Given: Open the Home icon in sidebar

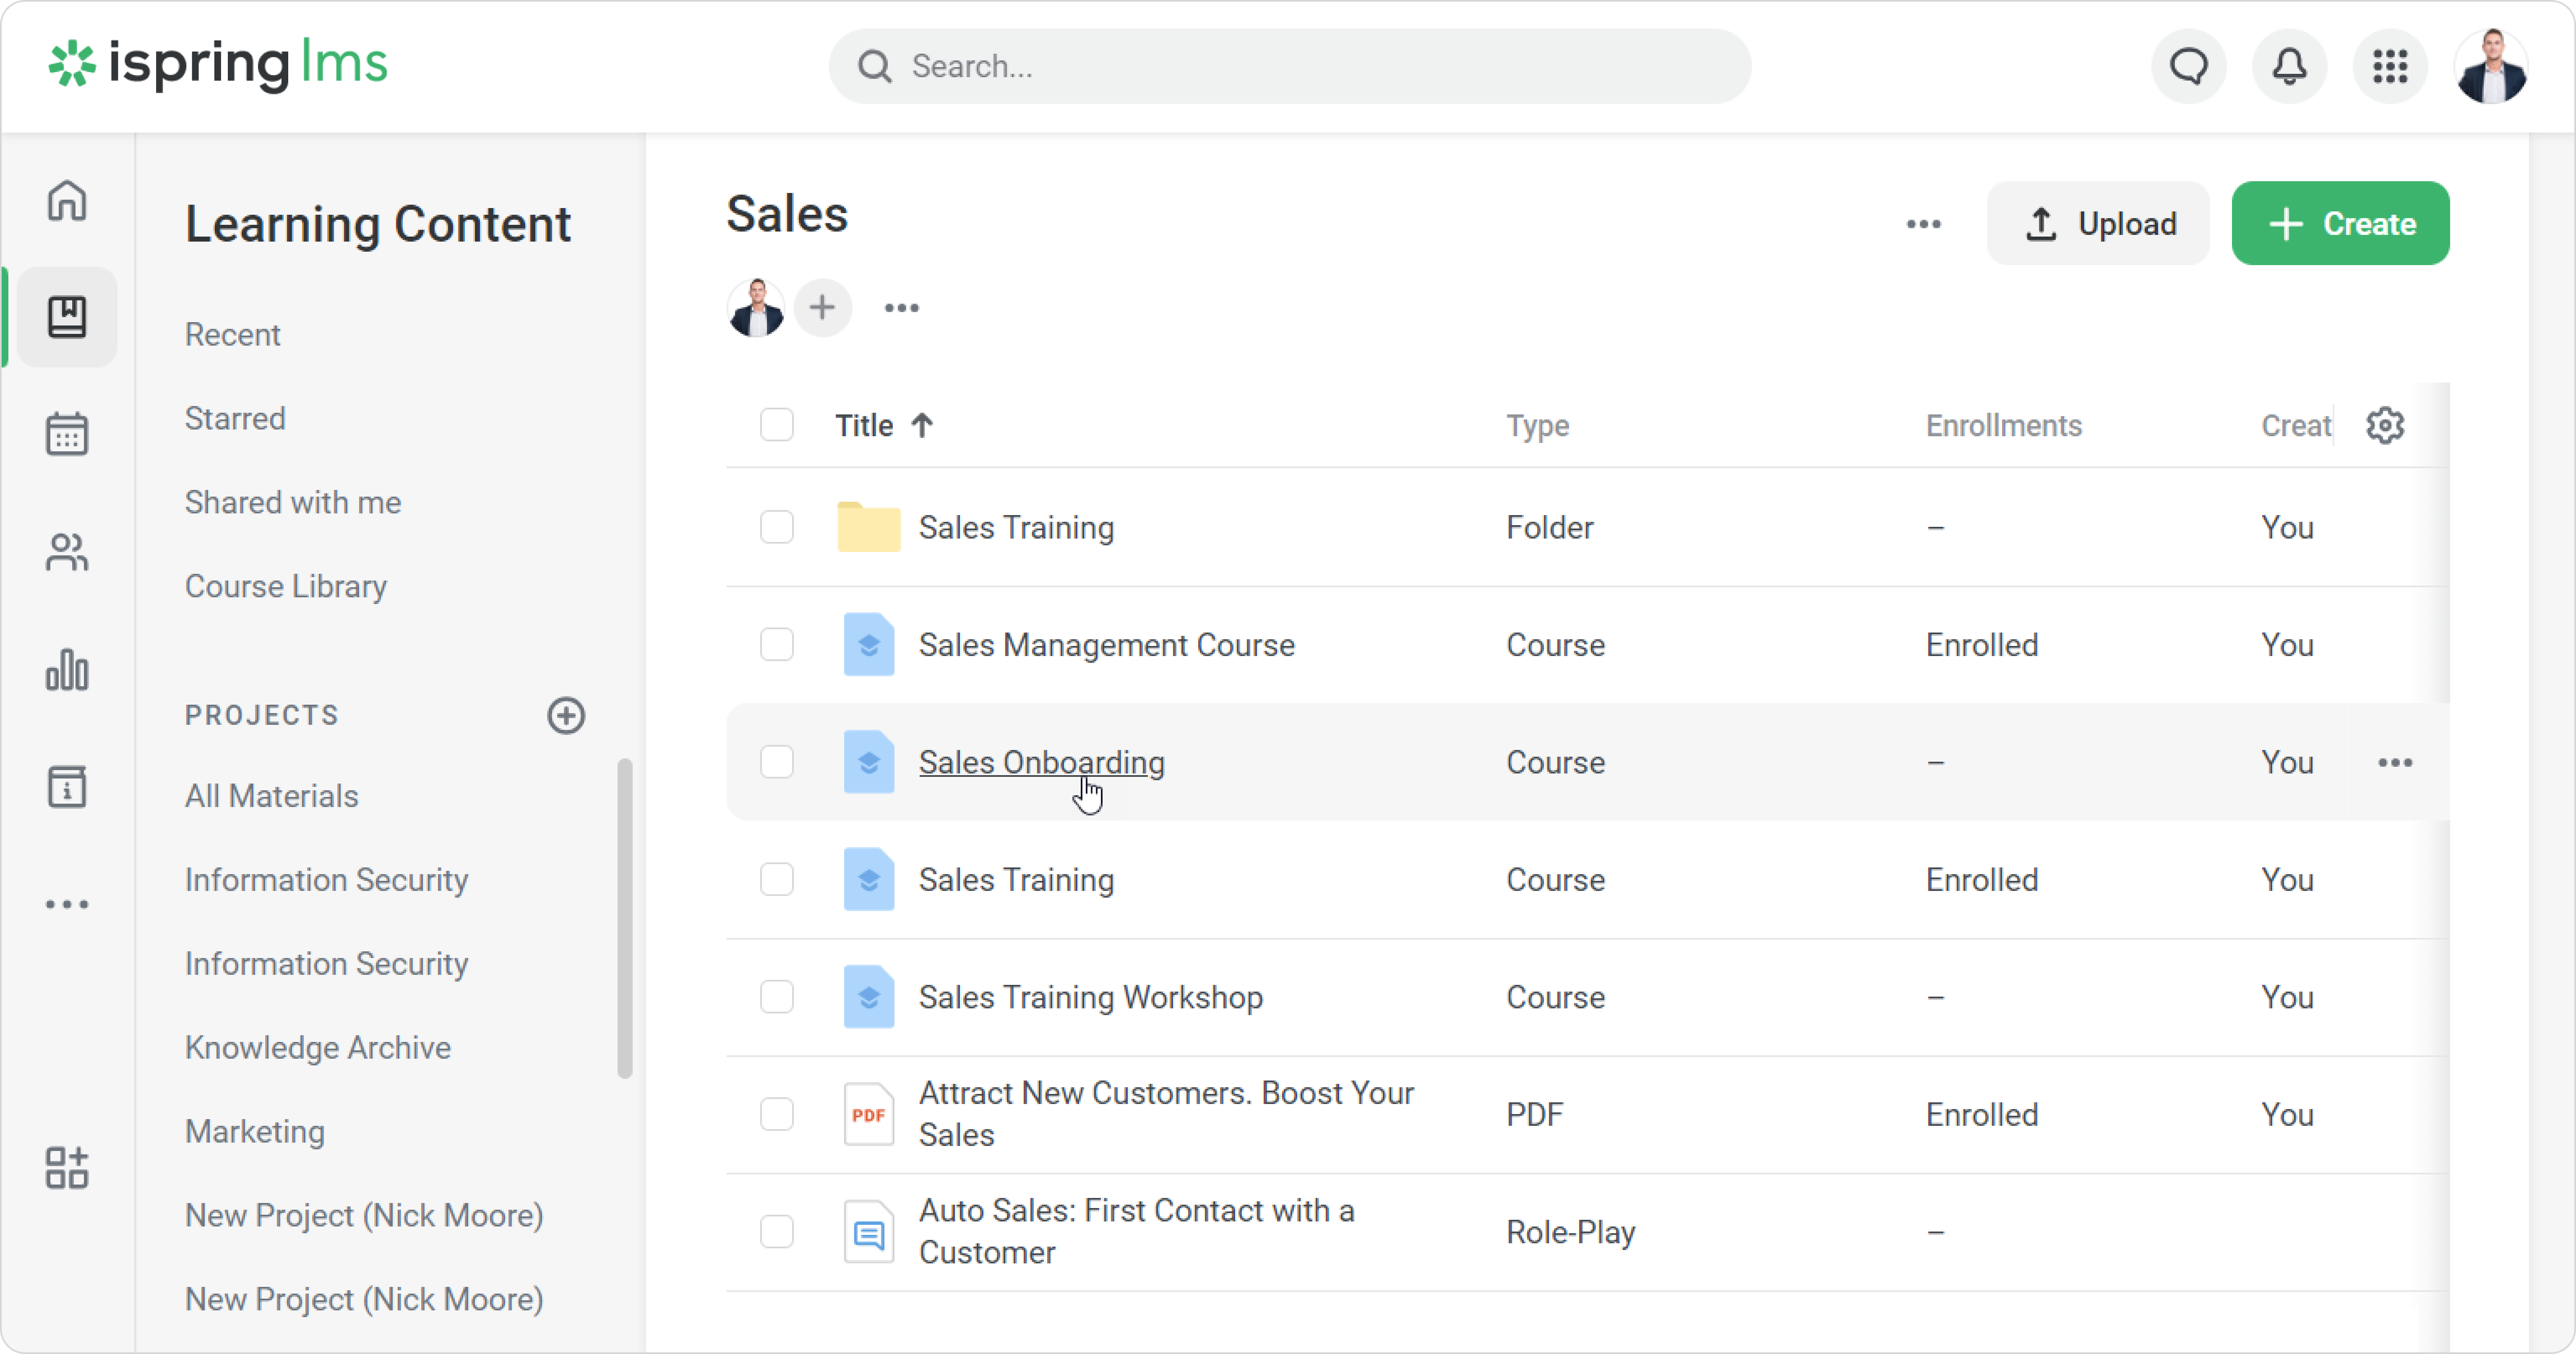Looking at the screenshot, I should (x=67, y=200).
